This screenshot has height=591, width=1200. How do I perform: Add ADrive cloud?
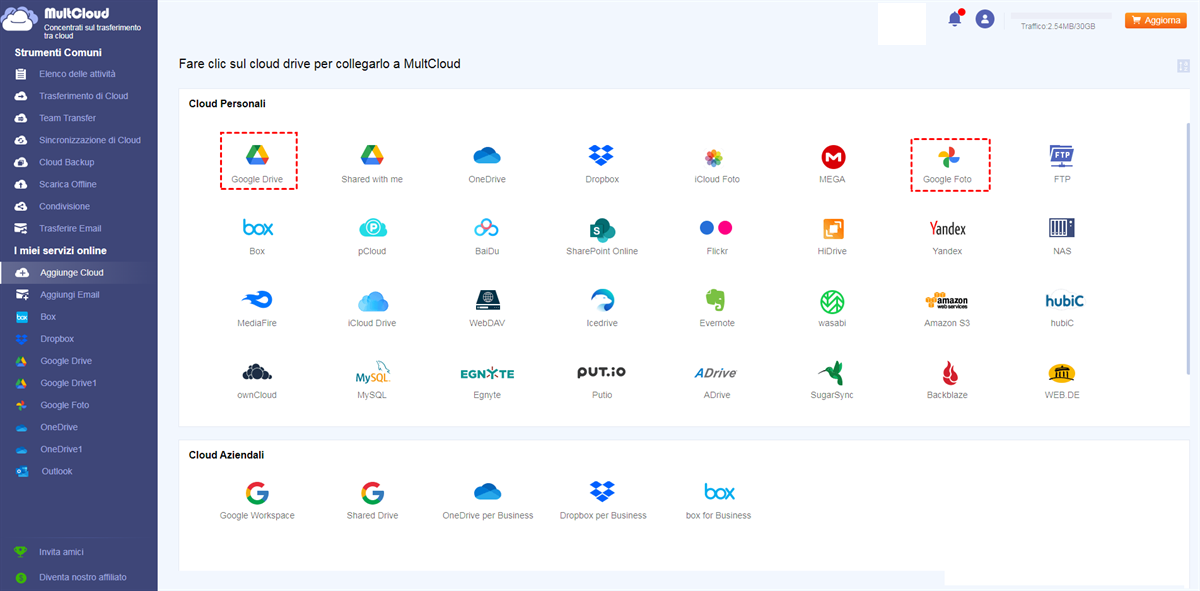tap(715, 373)
